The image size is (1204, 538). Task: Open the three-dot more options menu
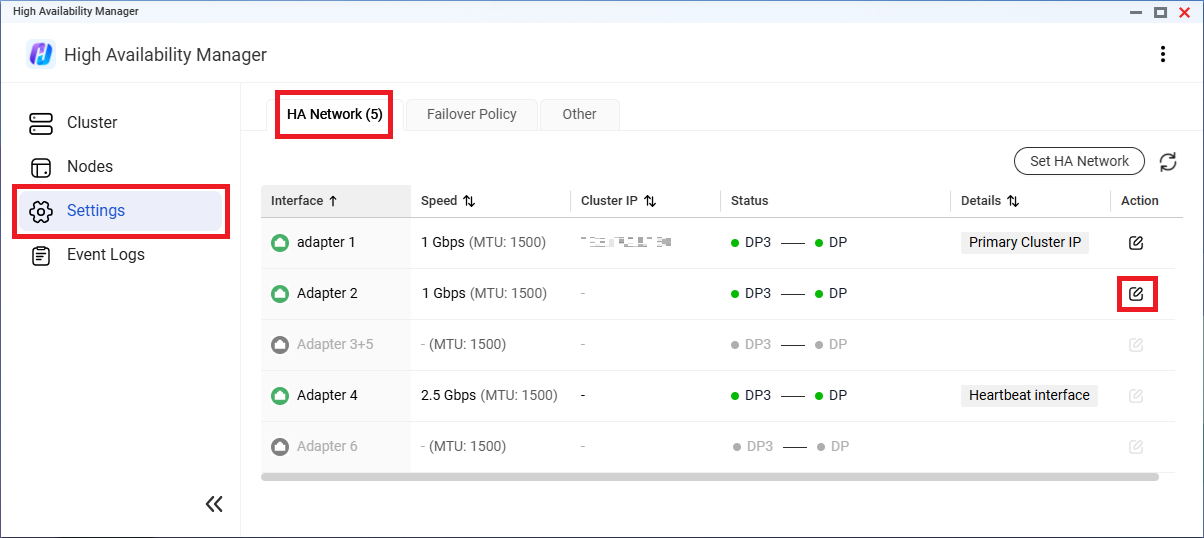tap(1162, 54)
